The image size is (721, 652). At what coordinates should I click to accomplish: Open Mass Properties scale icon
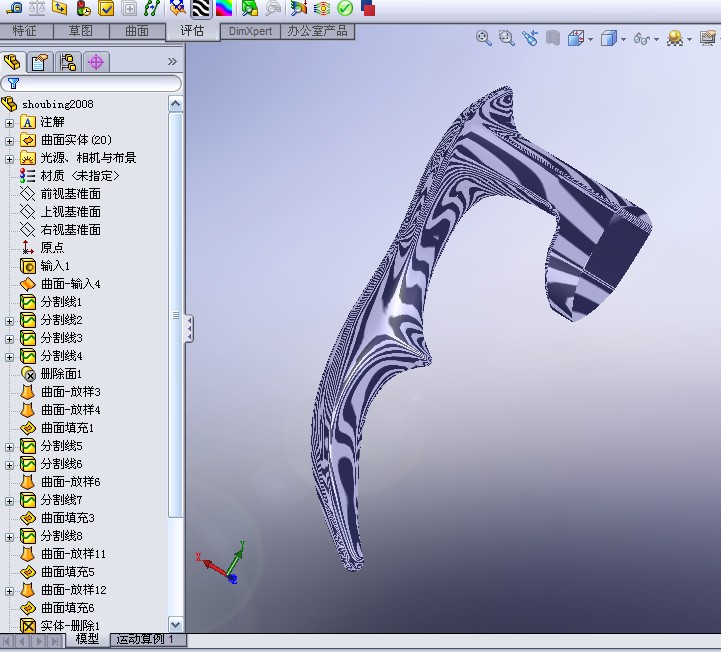pos(37,8)
